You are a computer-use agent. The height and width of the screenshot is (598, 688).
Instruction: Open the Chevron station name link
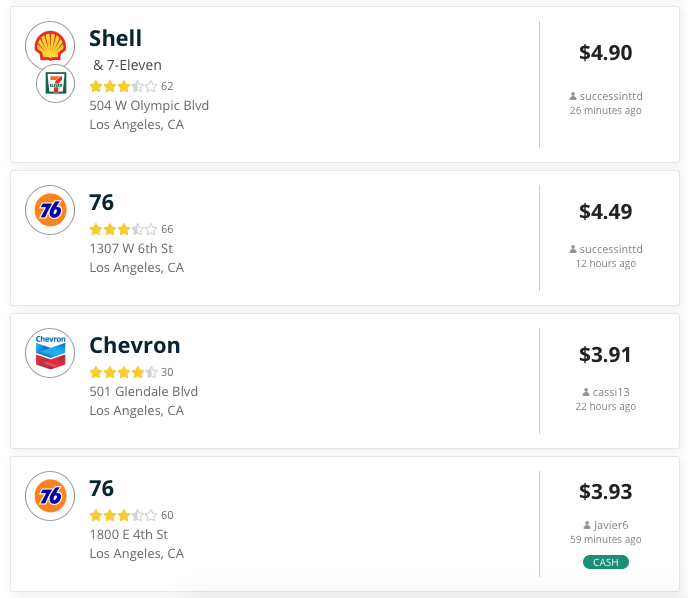pyautogui.click(x=135, y=345)
